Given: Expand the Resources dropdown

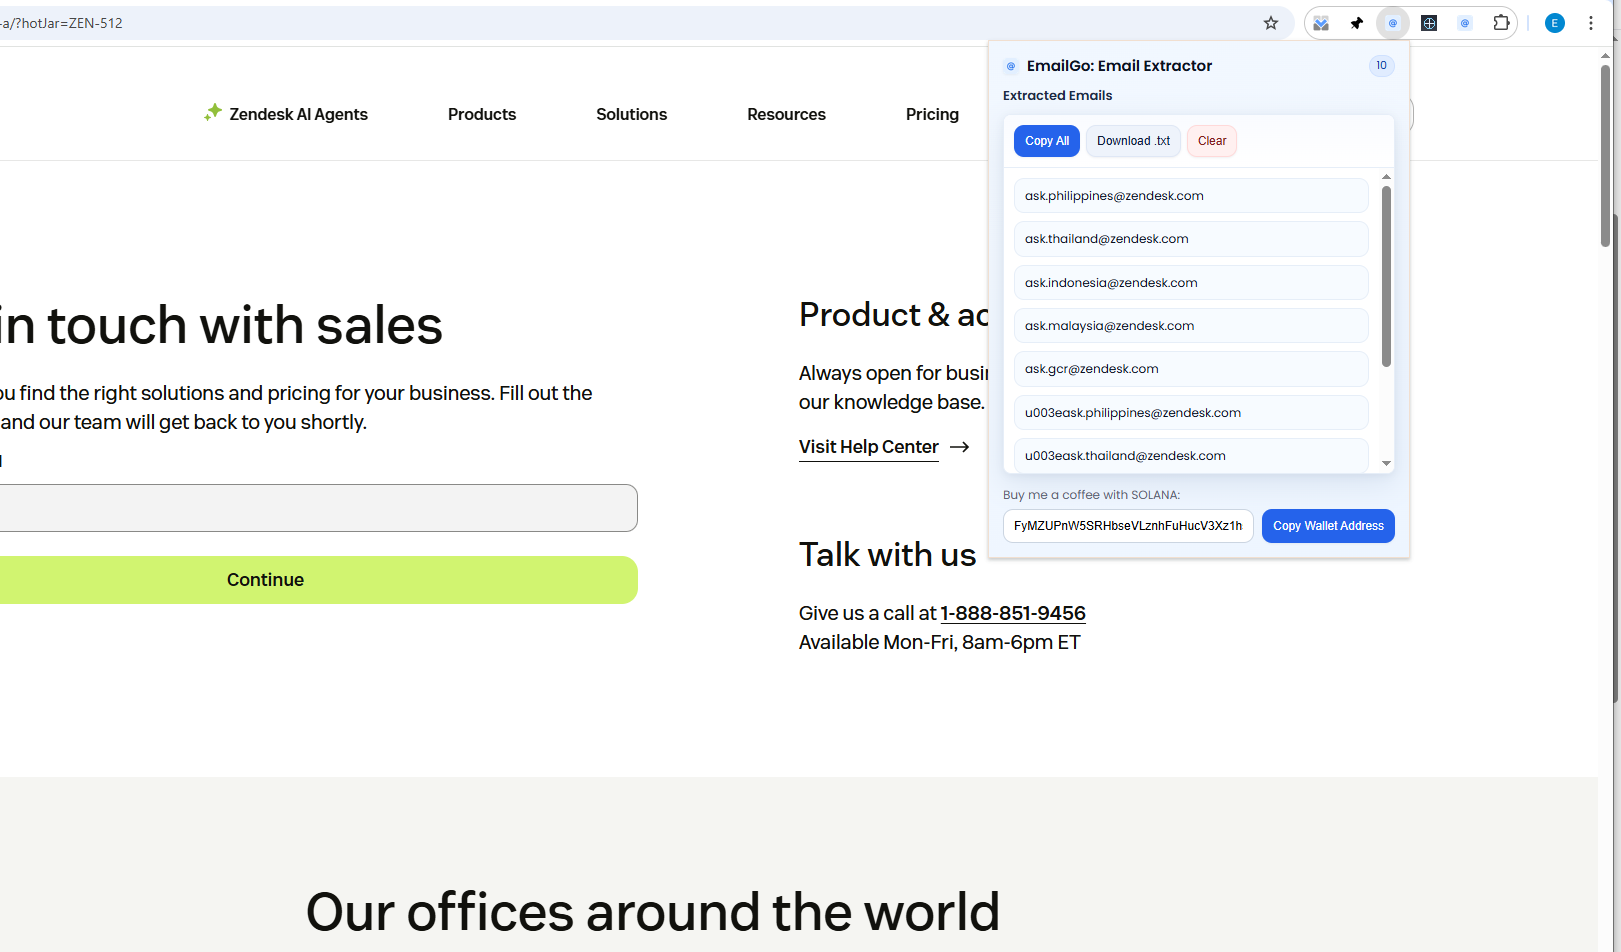Looking at the screenshot, I should coord(786,114).
